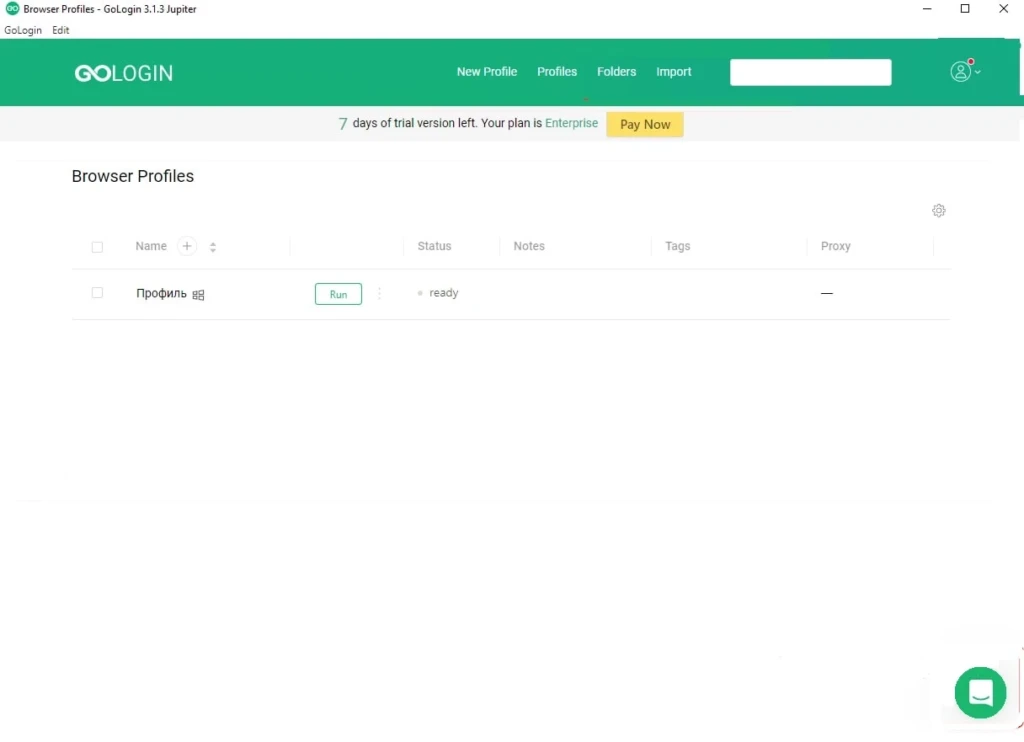Viewport: 1024px width, 742px height.
Task: Click the Windows OS icon beside Профиль
Action: pyautogui.click(x=199, y=295)
